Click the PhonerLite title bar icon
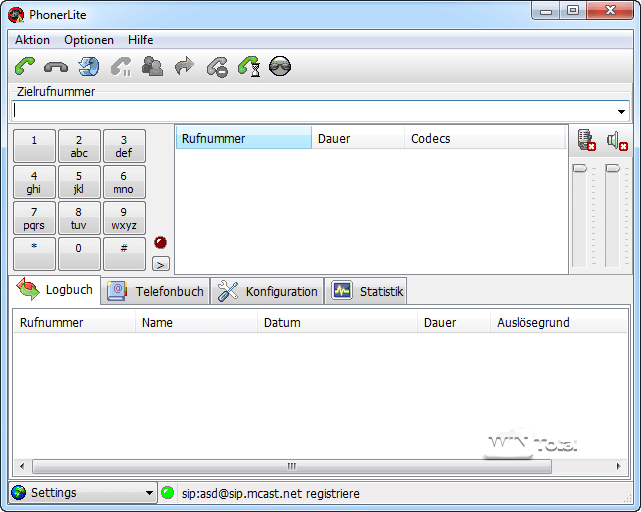 click(x=16, y=15)
